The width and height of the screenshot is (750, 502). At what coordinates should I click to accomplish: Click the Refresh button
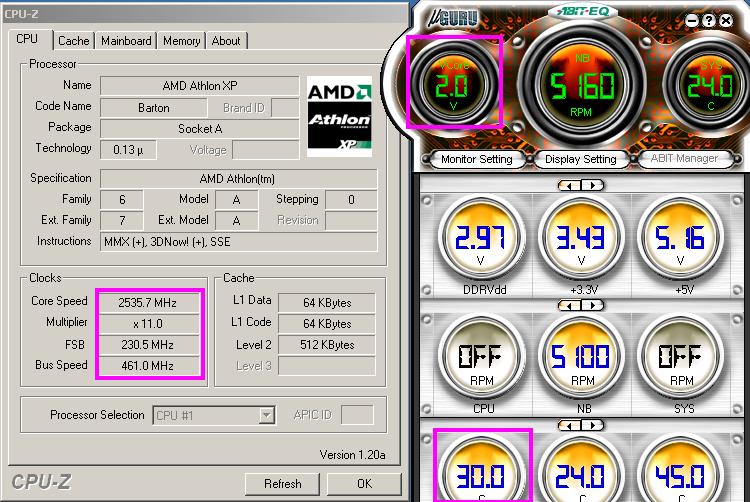point(282,484)
